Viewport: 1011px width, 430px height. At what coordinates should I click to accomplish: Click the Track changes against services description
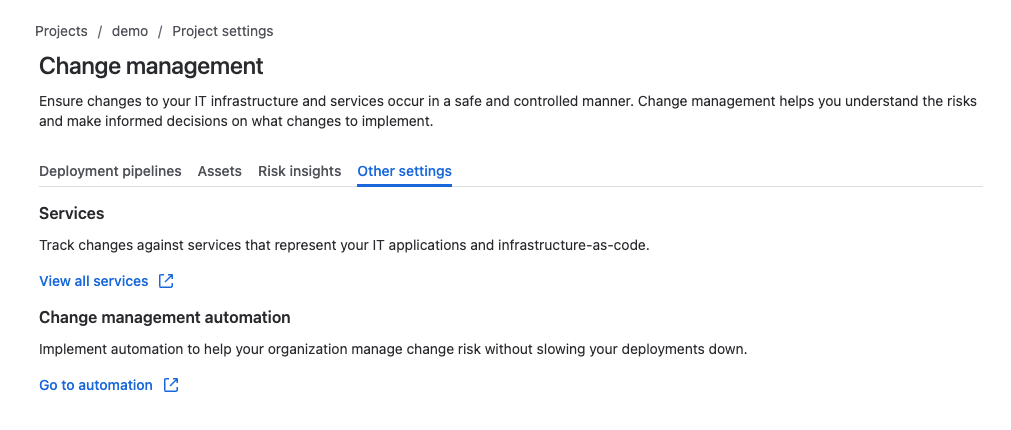click(344, 246)
